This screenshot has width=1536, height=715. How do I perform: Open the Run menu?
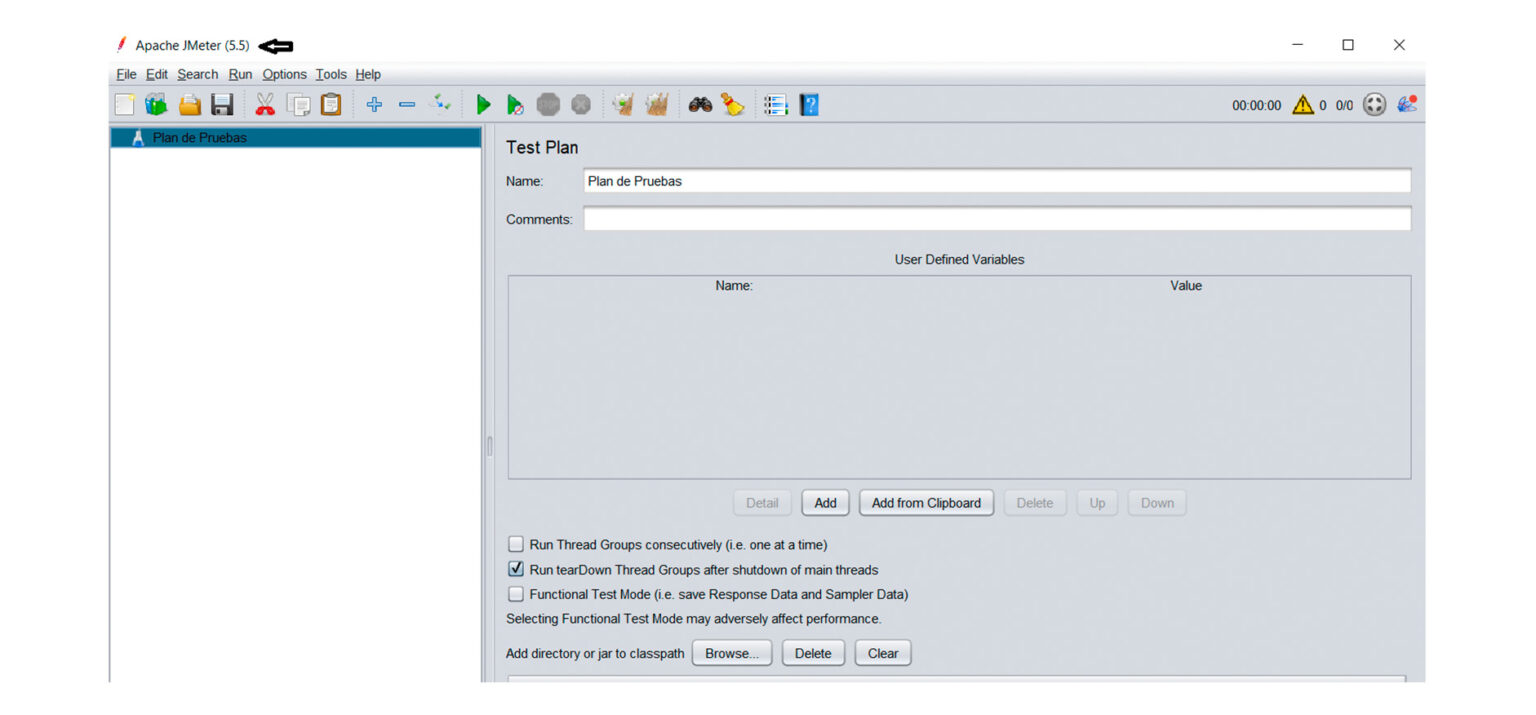point(239,74)
